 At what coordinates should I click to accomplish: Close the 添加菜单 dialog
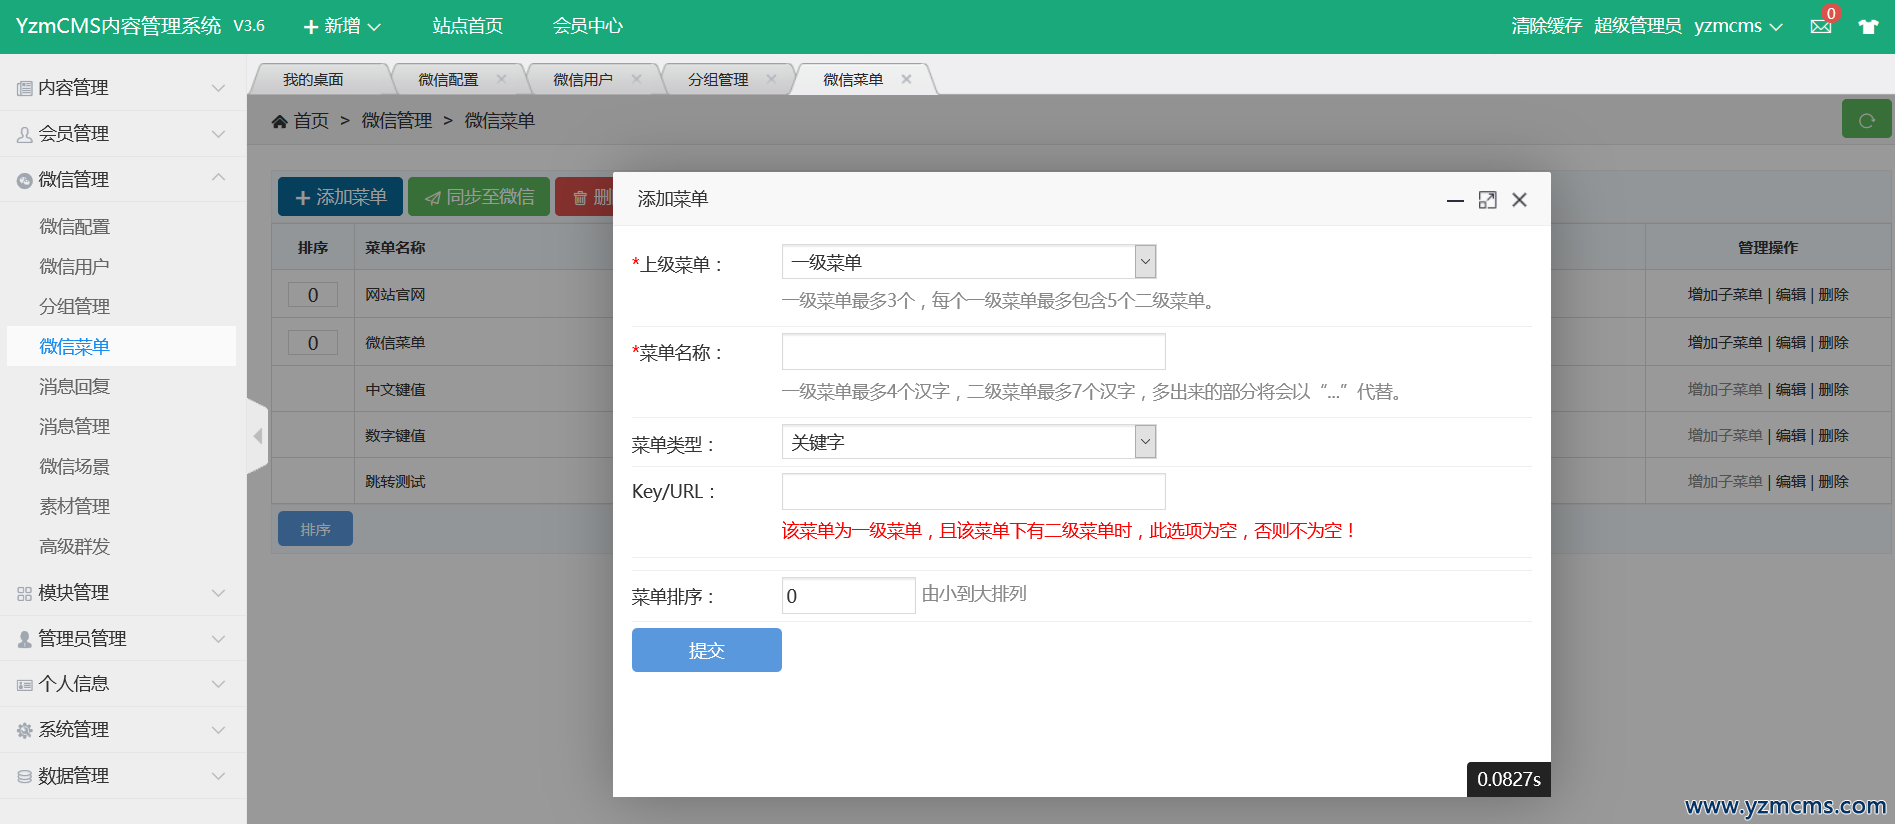pyautogui.click(x=1519, y=200)
